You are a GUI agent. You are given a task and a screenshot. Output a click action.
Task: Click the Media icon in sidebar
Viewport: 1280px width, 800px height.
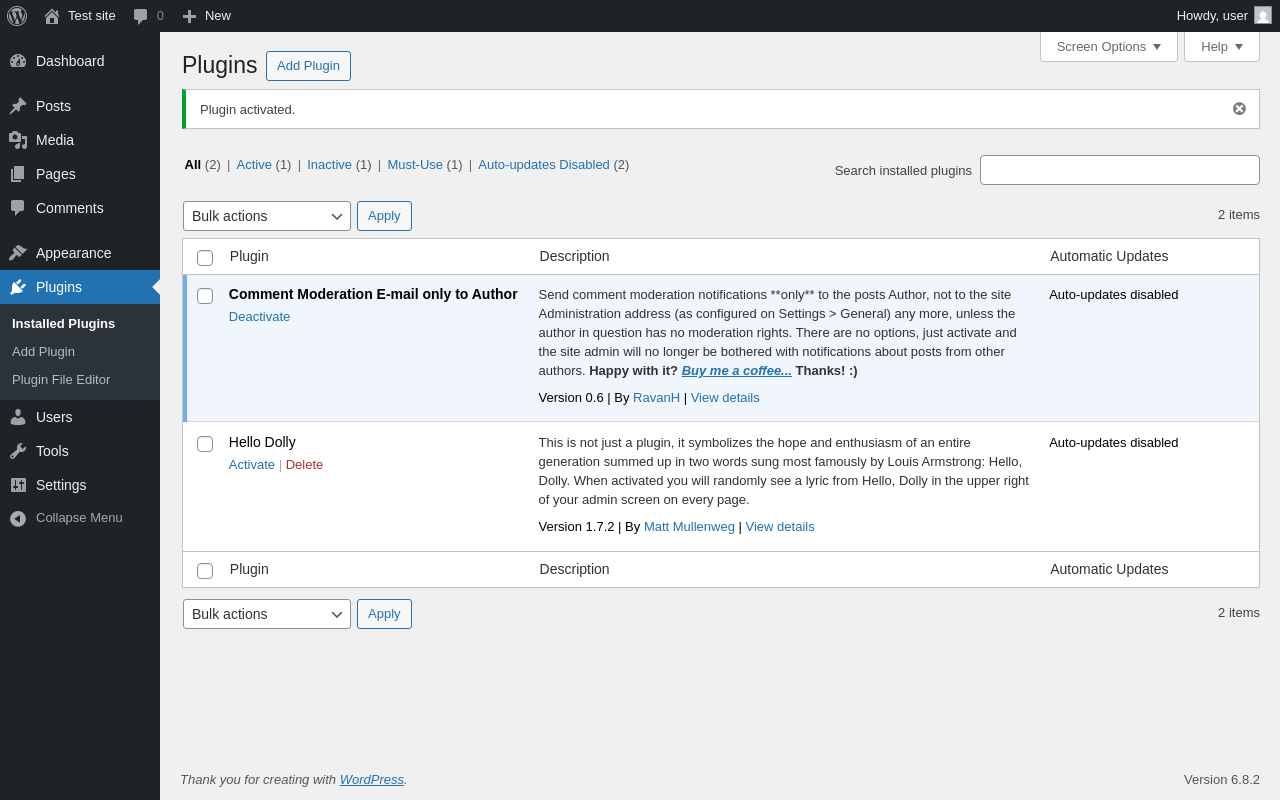click(18, 140)
